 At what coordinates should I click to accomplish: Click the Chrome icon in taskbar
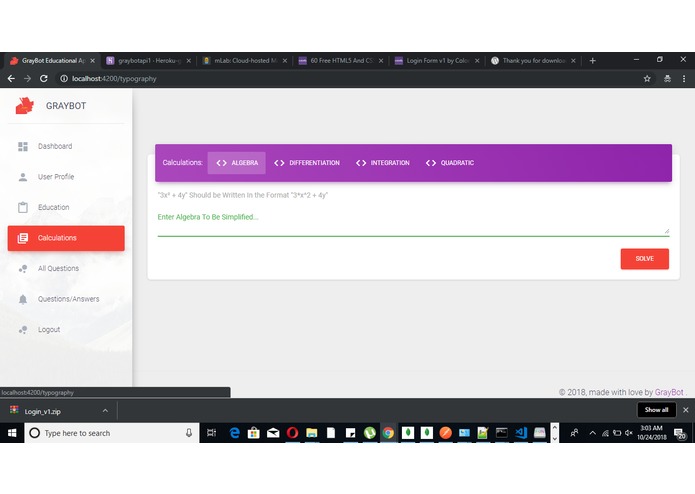pyautogui.click(x=388, y=433)
